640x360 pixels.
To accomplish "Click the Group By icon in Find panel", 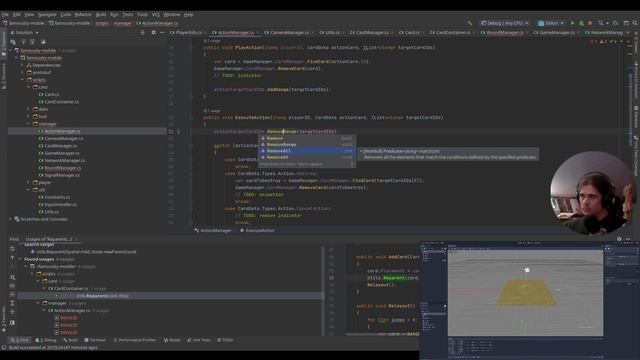I will (12, 277).
